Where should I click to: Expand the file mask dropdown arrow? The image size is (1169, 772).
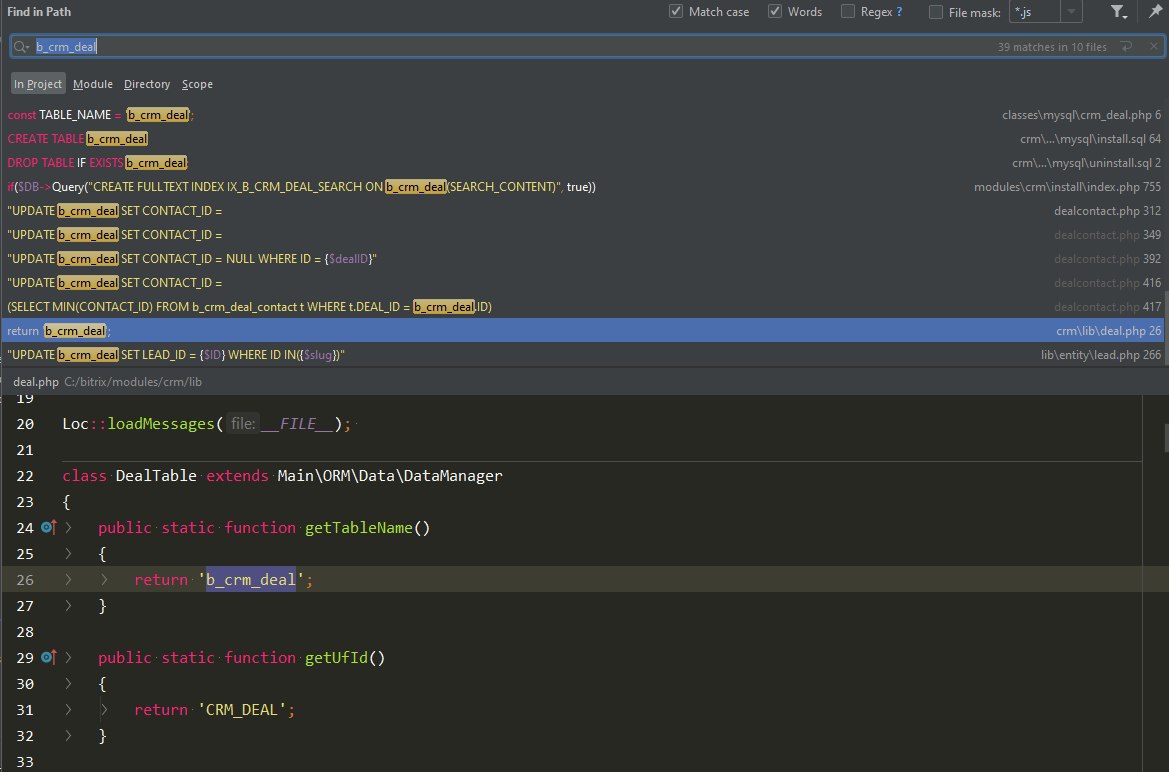pyautogui.click(x=1071, y=12)
